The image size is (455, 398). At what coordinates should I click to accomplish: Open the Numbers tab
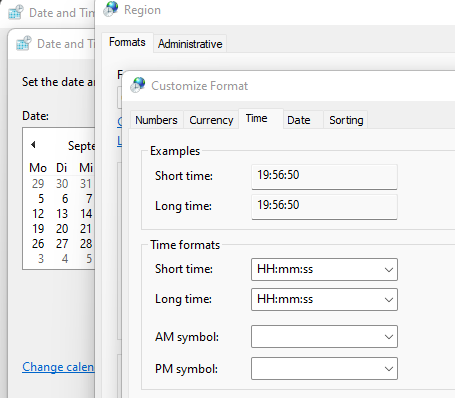[156, 120]
